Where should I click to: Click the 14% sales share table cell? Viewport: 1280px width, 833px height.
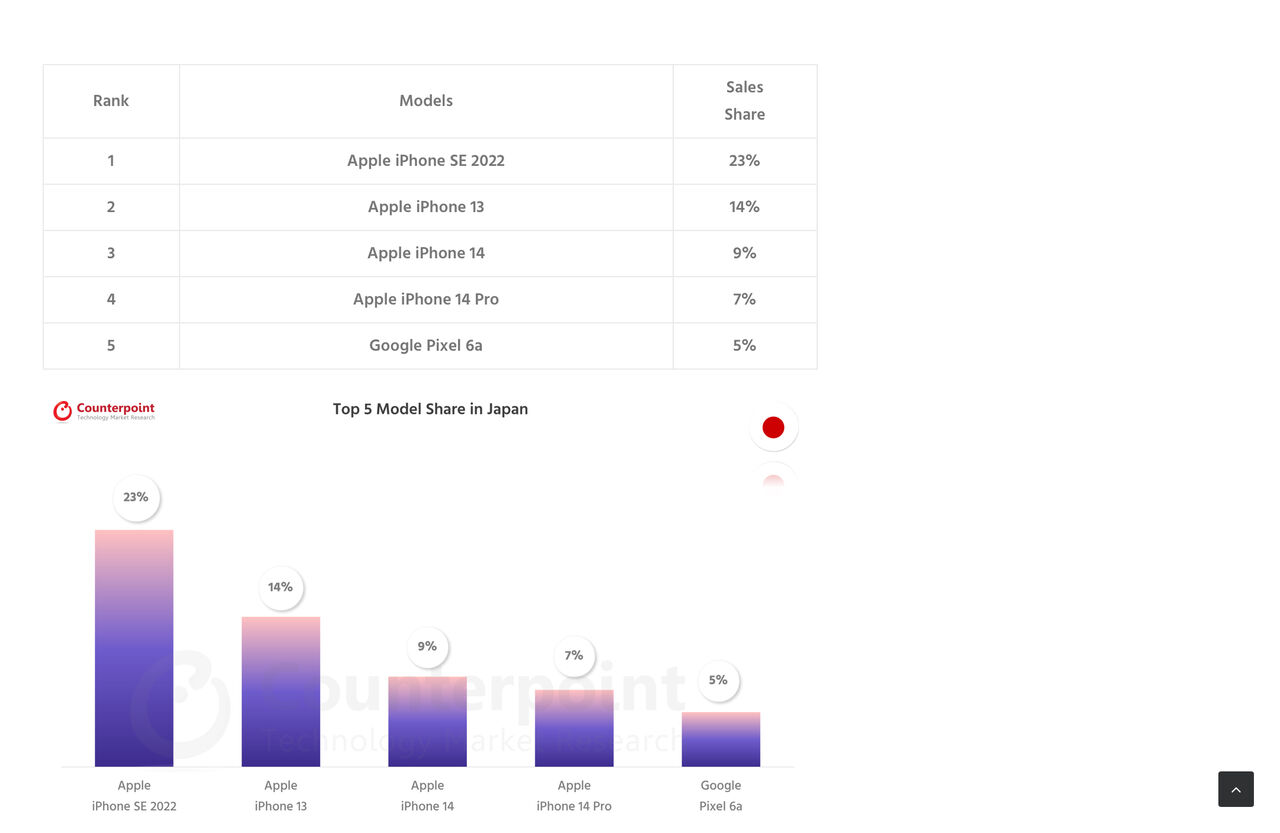(x=745, y=207)
